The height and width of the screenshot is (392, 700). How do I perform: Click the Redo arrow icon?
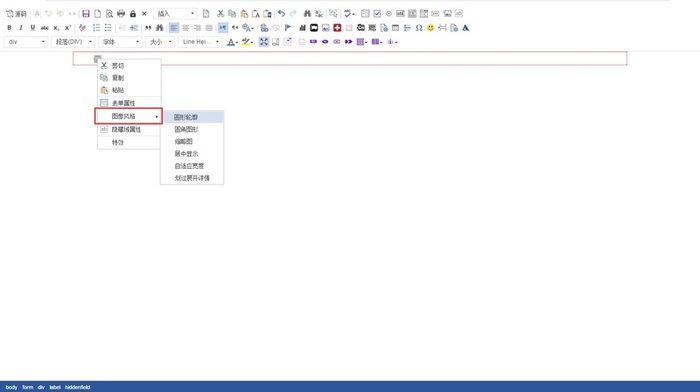pos(293,14)
